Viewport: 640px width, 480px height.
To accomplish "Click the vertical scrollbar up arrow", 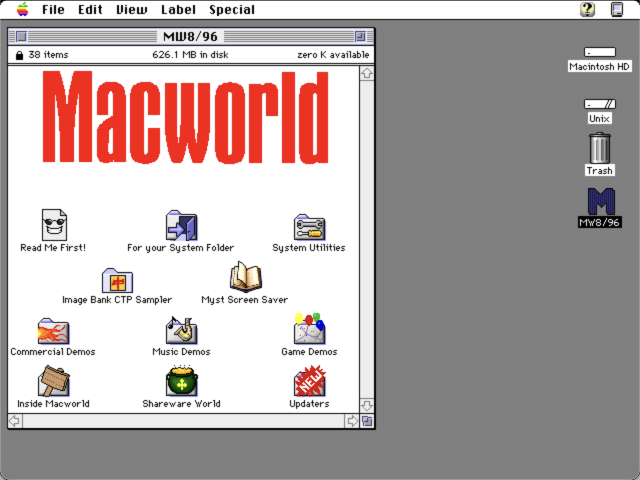I will pyautogui.click(x=367, y=73).
